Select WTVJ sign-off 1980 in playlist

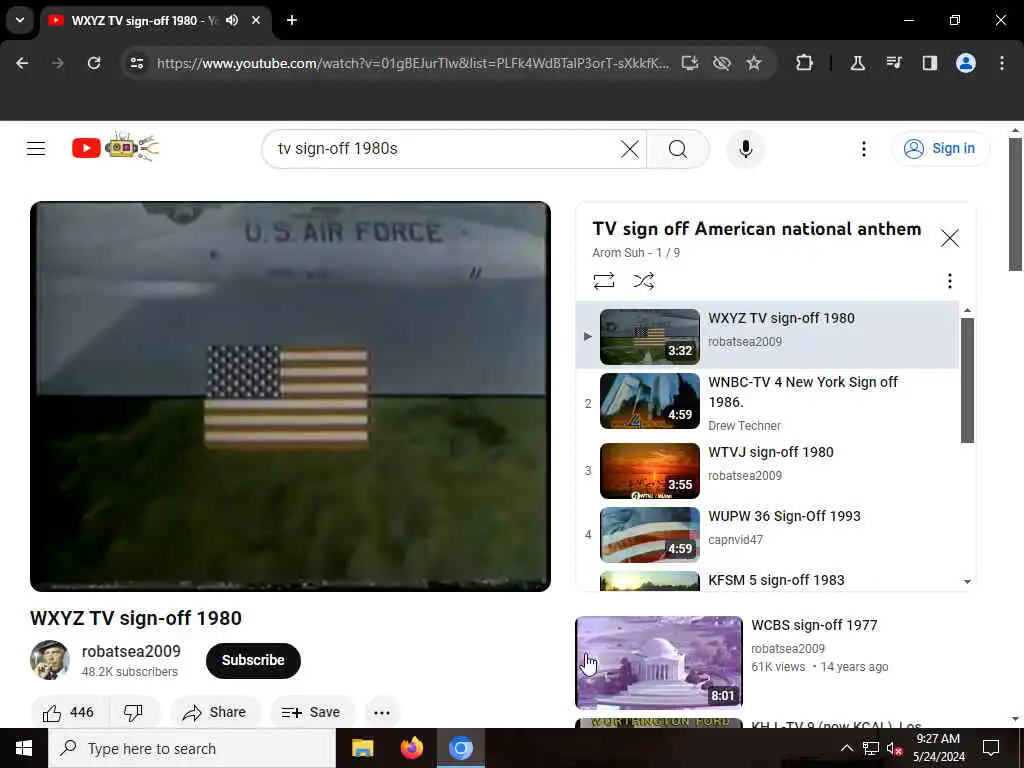767,471
